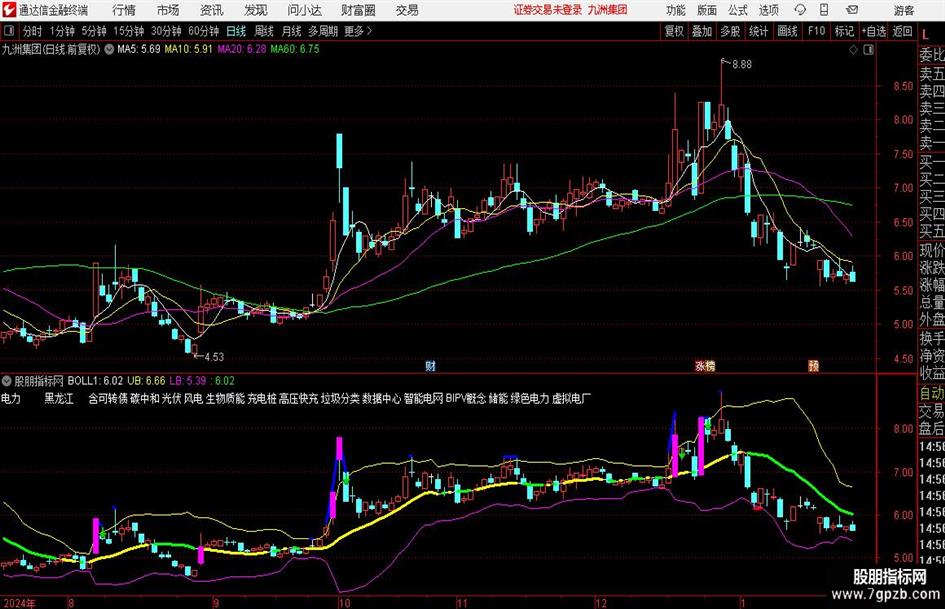This screenshot has width=945, height=609.
Task: Expand the 更多 periods dropdown
Action: [x=358, y=31]
